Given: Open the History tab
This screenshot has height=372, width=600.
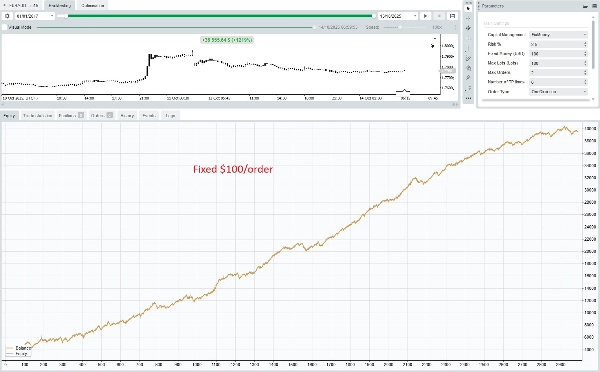Looking at the screenshot, I should coord(127,115).
